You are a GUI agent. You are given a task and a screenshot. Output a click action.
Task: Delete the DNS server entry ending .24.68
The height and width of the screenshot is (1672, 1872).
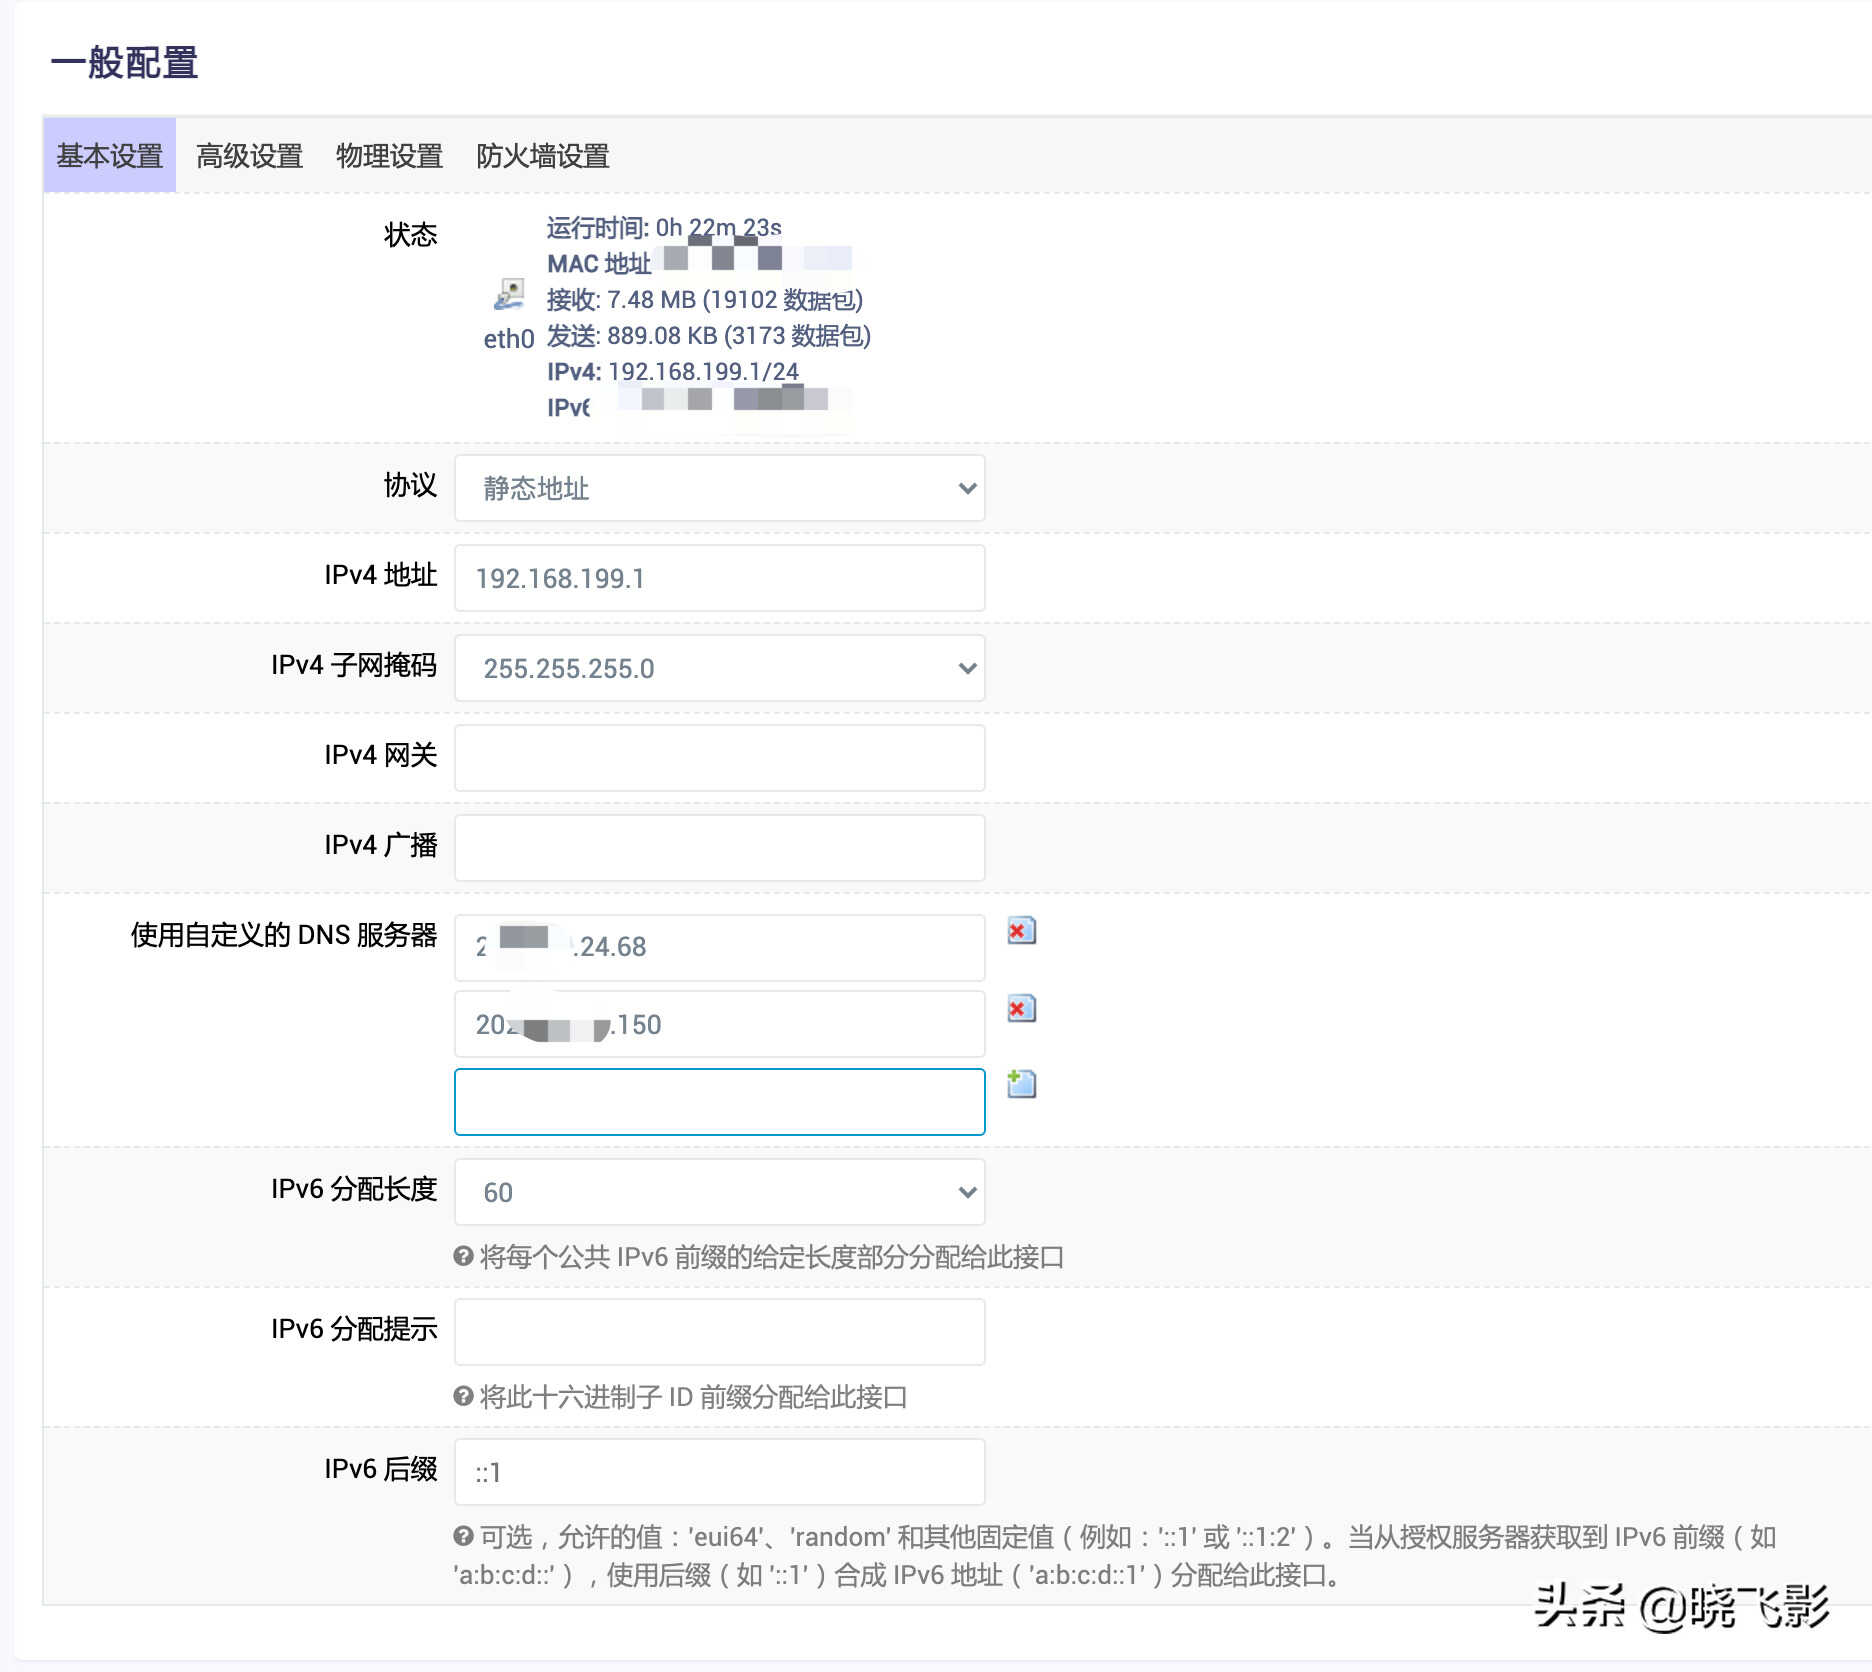coord(1021,931)
